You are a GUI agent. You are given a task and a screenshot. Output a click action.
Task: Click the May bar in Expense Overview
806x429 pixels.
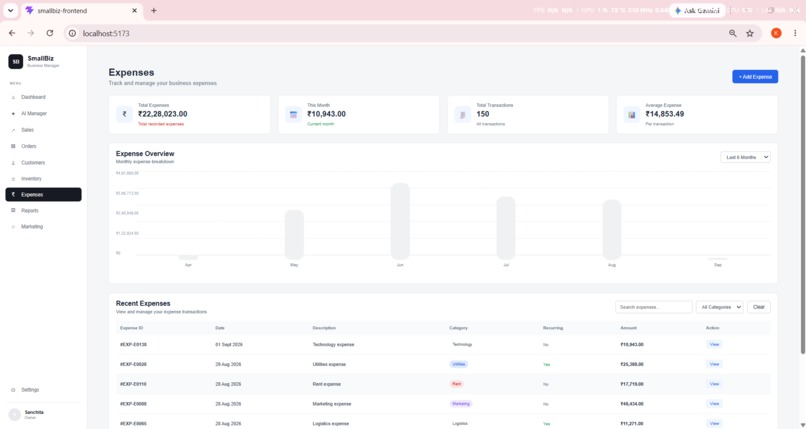tap(294, 235)
